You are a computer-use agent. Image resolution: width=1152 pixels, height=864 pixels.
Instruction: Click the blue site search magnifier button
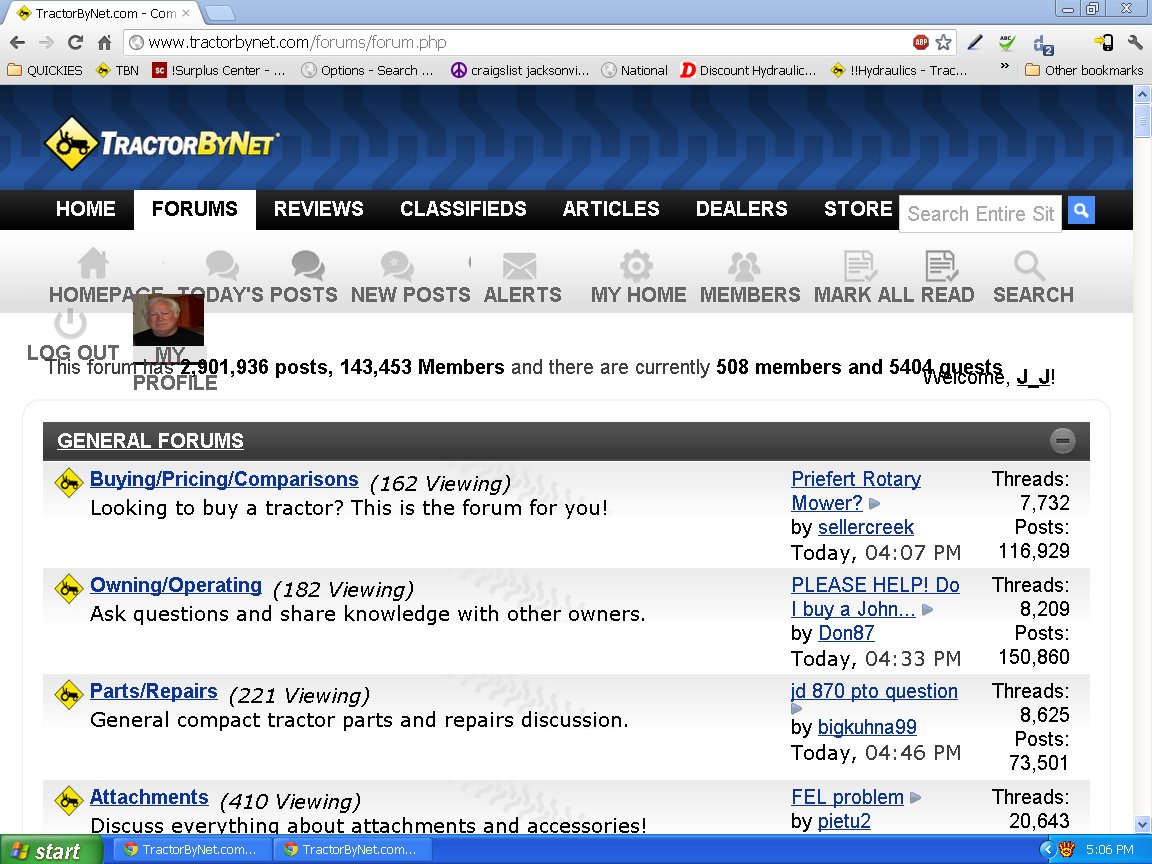tap(1081, 211)
